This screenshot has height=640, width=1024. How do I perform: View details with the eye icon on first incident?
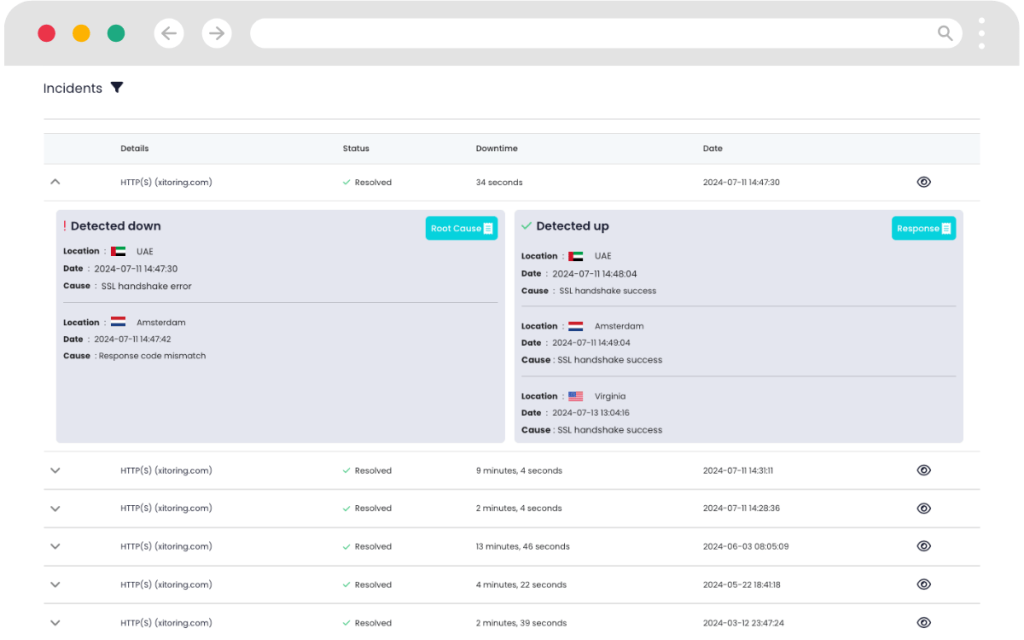click(x=923, y=181)
